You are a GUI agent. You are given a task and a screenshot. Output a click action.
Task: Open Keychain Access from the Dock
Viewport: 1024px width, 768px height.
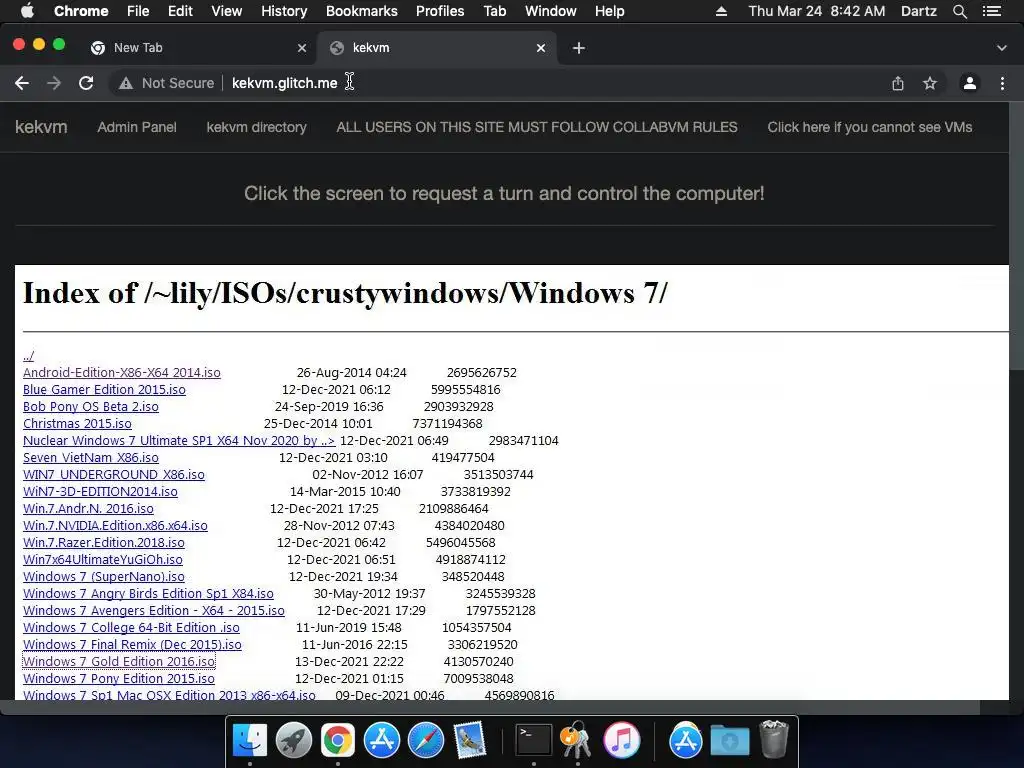(x=577, y=740)
